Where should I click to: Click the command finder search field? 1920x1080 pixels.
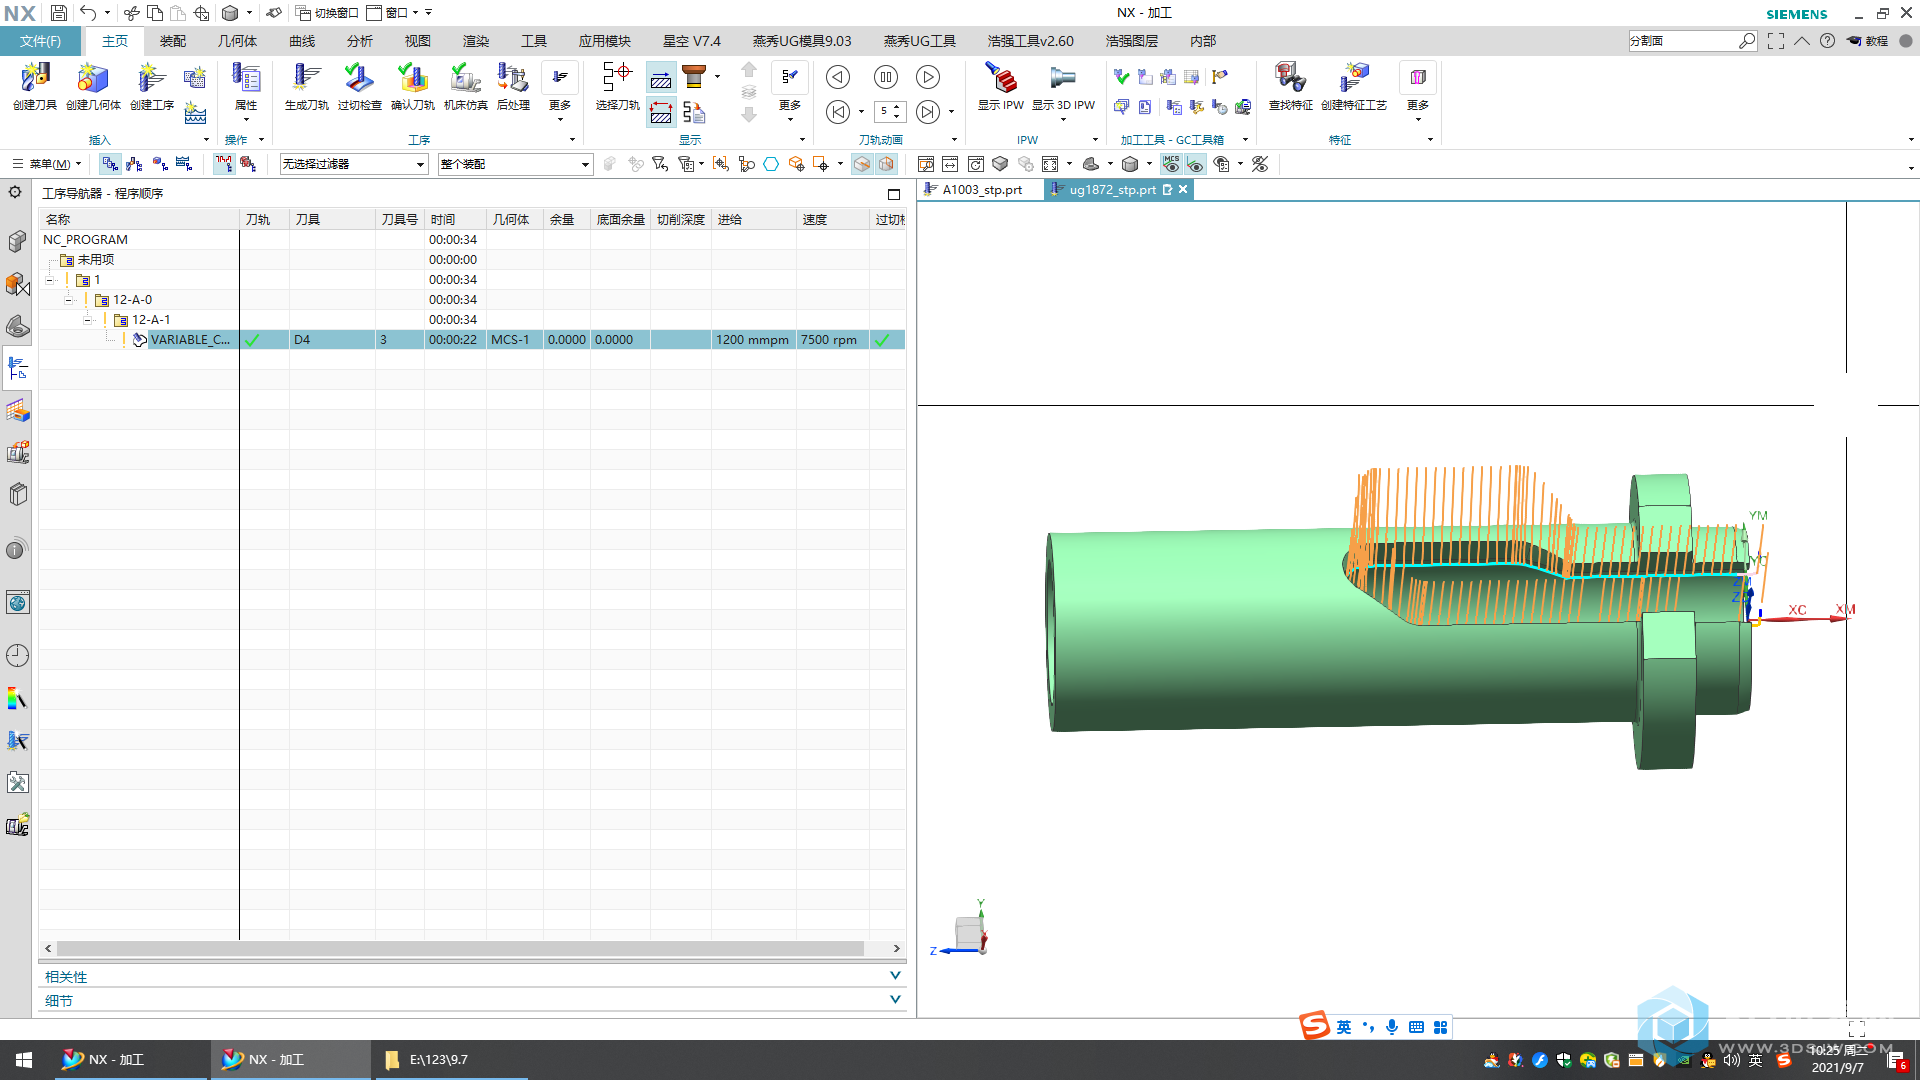click(1683, 41)
